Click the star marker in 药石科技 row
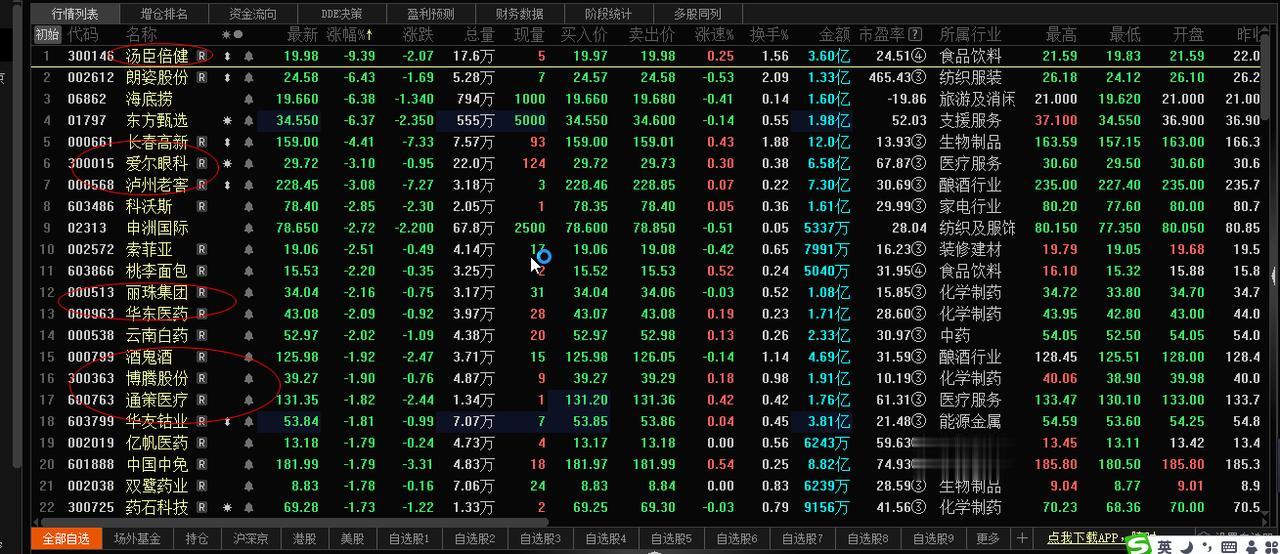 (x=227, y=508)
